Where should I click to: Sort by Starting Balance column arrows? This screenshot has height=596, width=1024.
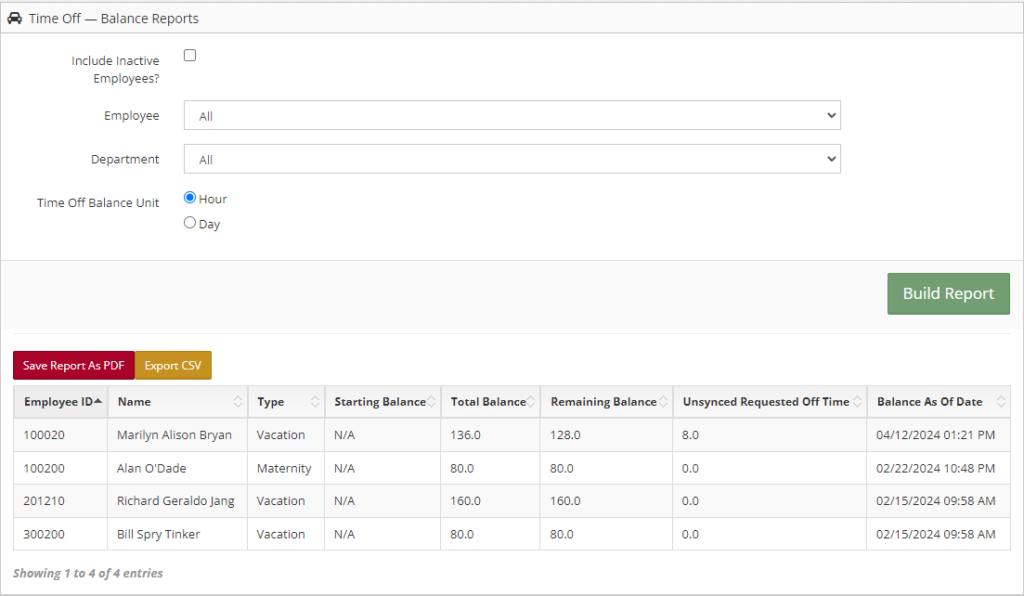pos(431,401)
